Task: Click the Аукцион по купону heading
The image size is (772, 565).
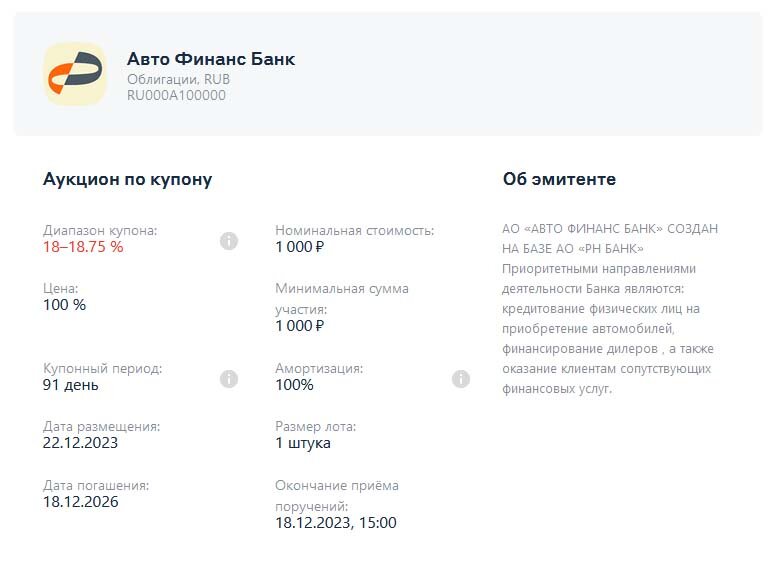Action: pos(128,179)
